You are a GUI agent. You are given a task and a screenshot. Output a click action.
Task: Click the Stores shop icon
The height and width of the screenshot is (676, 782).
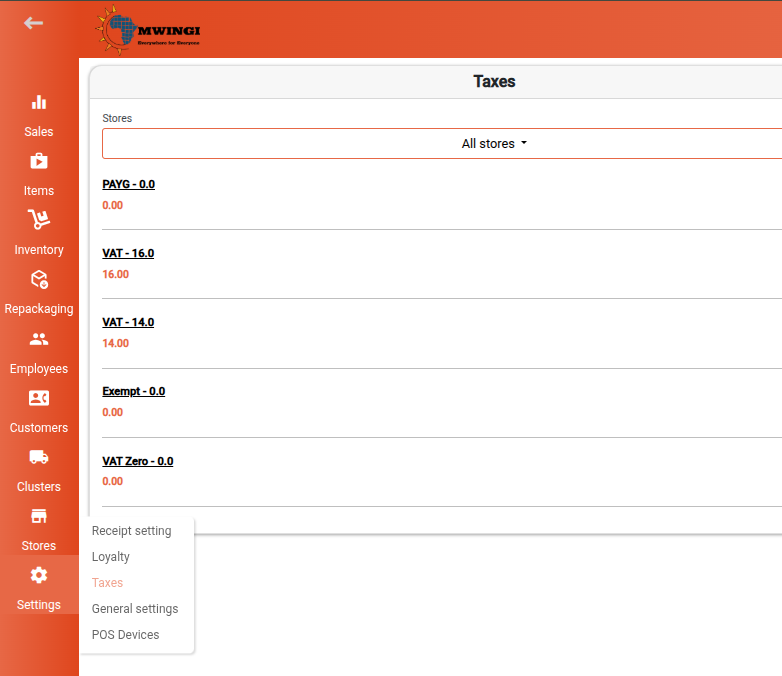click(39, 516)
